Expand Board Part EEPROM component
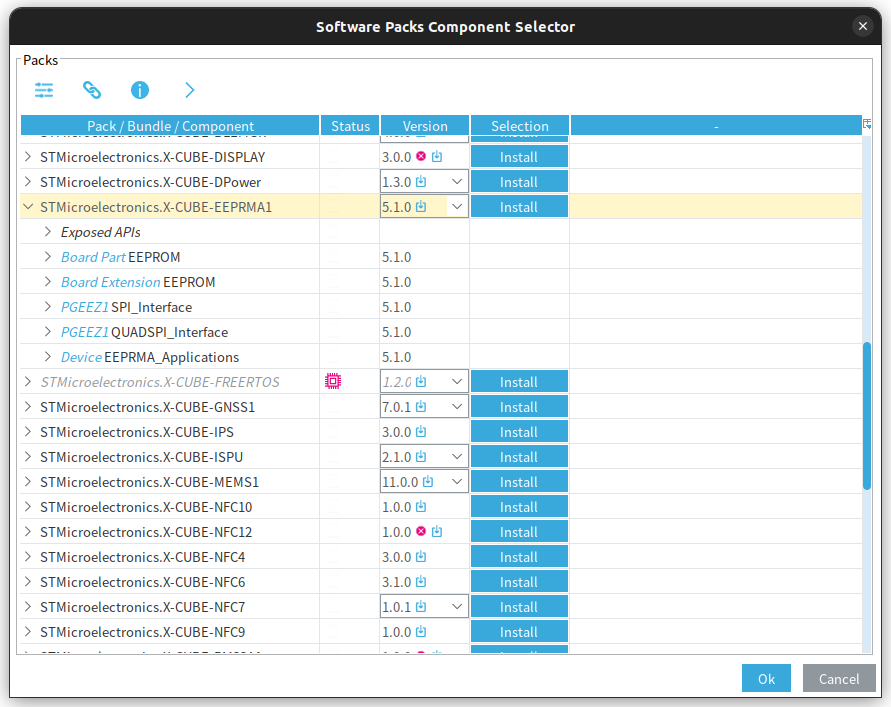 (x=48, y=257)
